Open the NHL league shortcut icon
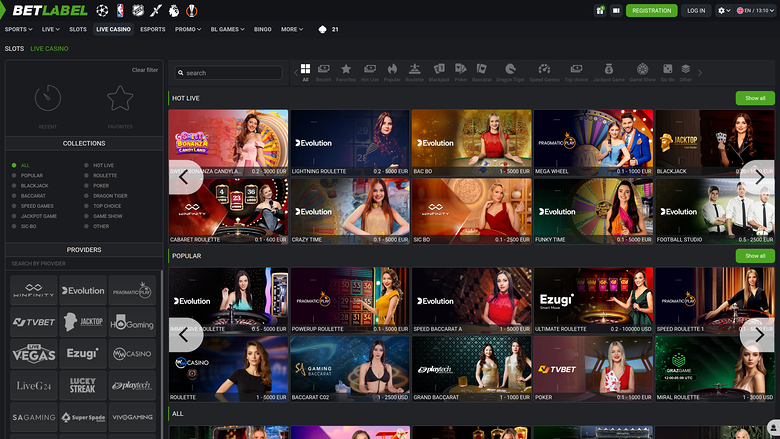This screenshot has height=439, width=780. click(138, 10)
